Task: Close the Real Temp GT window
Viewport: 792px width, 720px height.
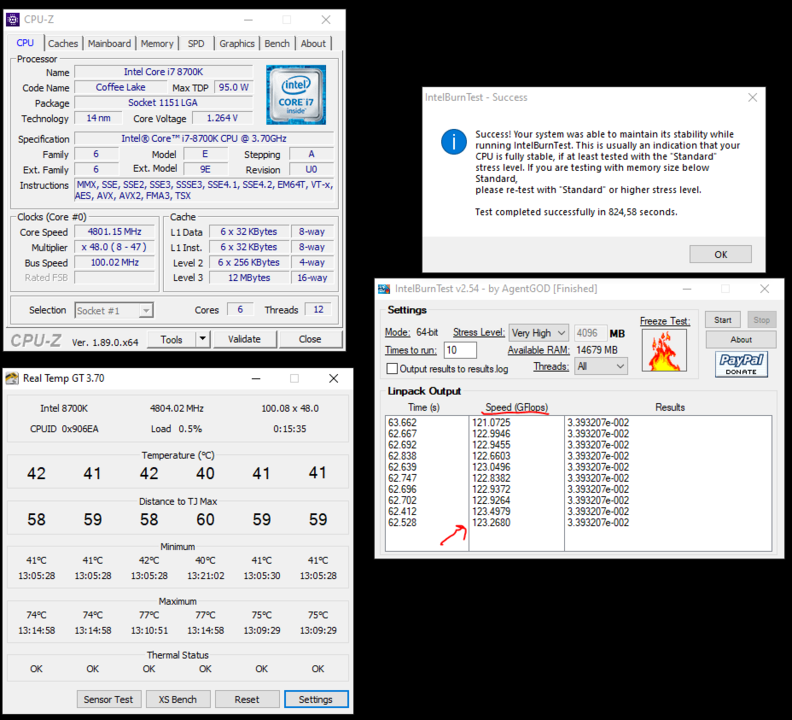Action: coord(333,378)
